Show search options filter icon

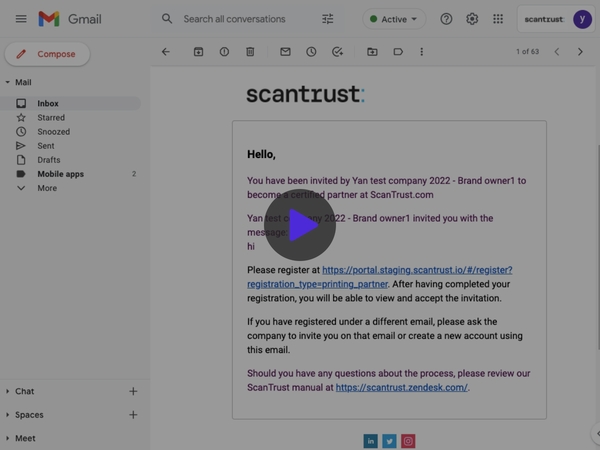click(328, 19)
